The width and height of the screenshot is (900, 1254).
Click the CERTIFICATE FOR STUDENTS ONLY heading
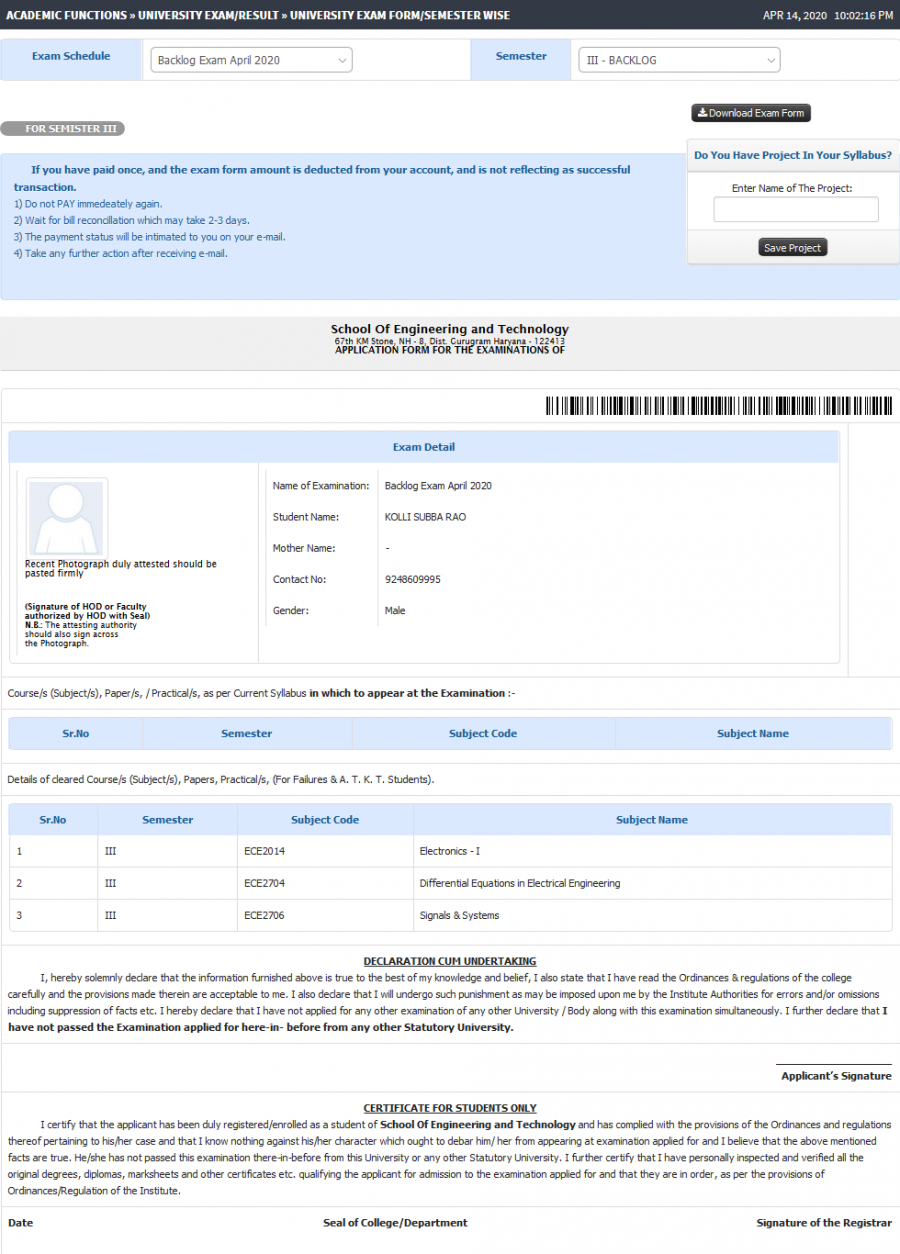(x=450, y=1108)
